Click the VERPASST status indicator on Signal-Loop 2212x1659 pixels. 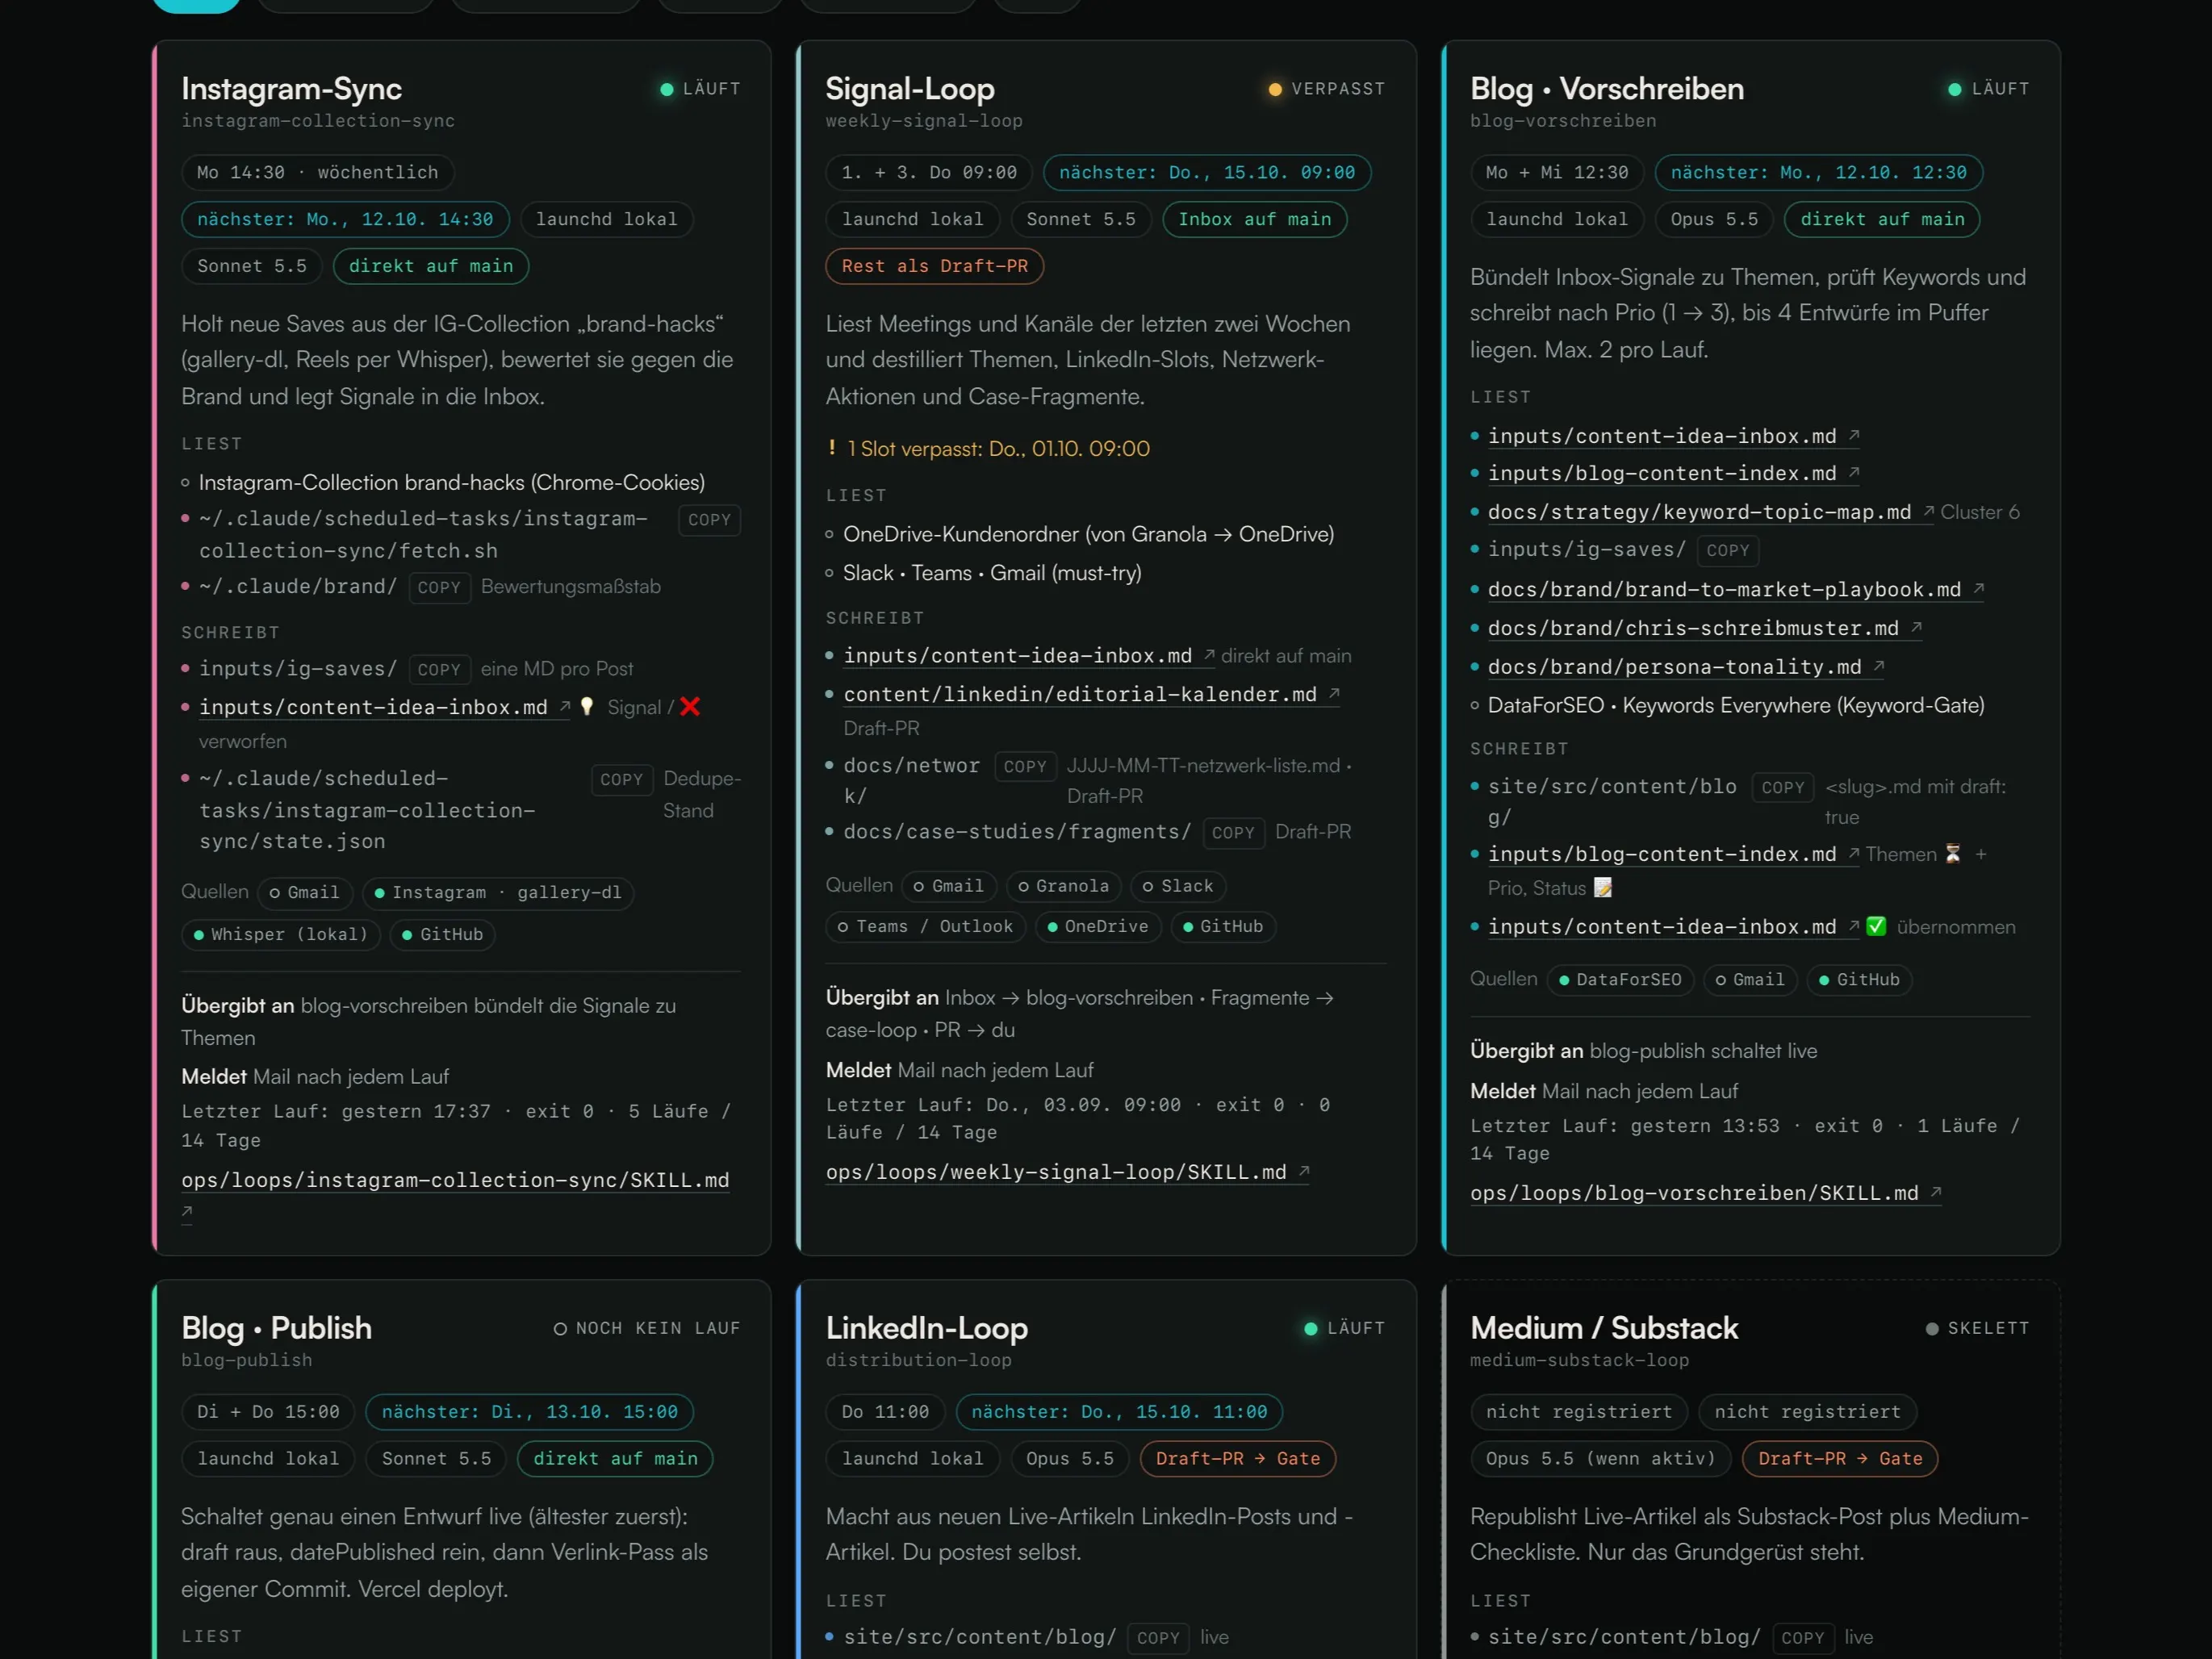[x=1326, y=89]
